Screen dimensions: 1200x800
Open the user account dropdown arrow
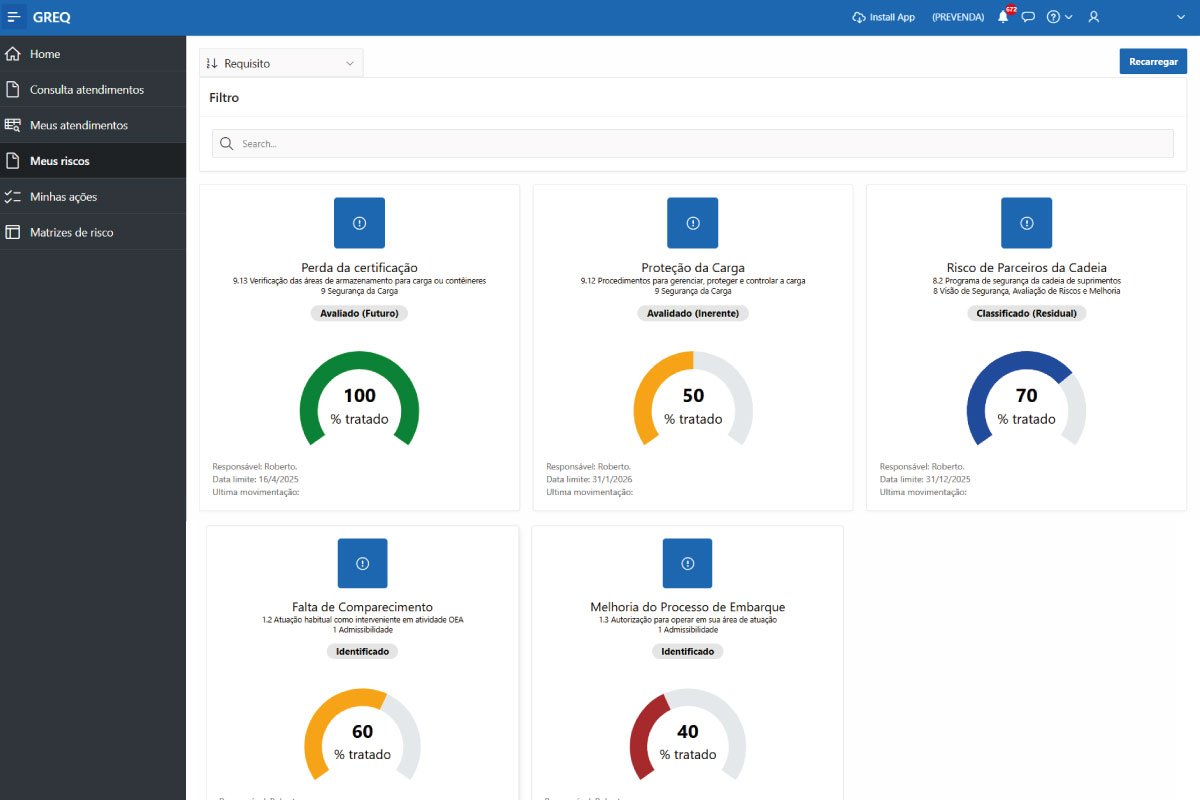click(1181, 17)
